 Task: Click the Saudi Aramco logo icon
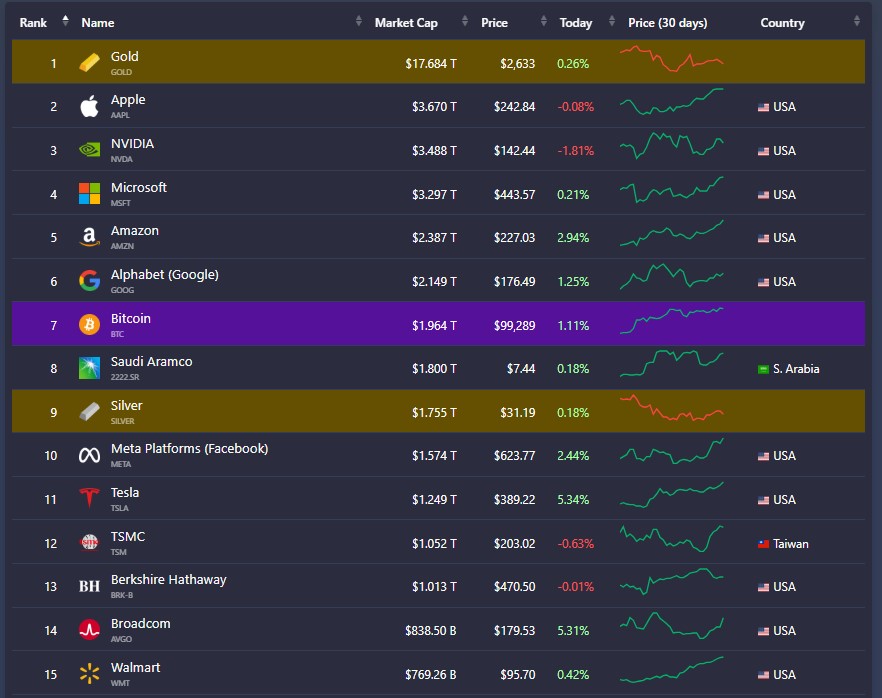coord(89,368)
